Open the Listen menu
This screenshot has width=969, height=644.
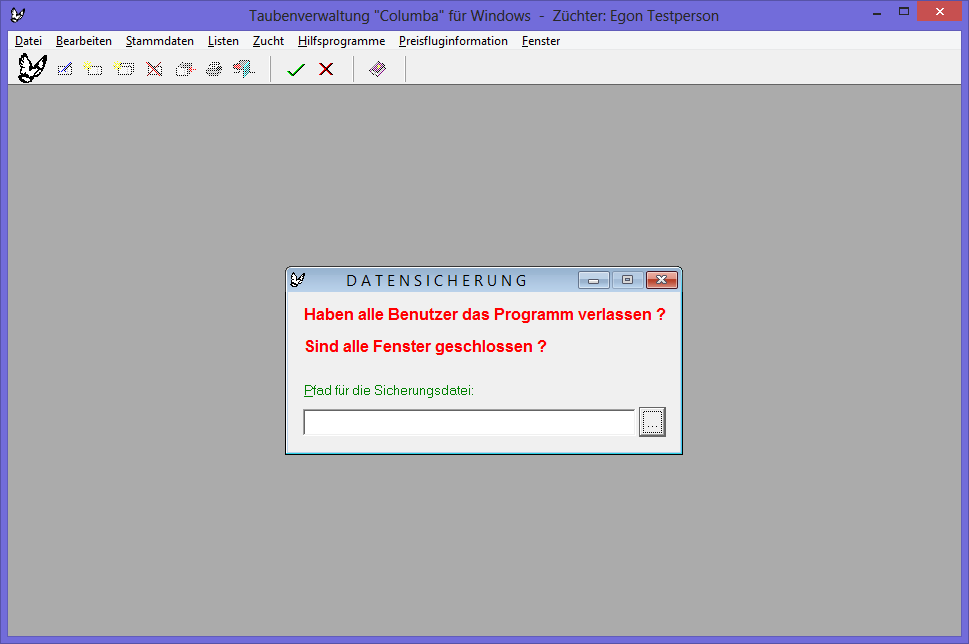coord(223,41)
